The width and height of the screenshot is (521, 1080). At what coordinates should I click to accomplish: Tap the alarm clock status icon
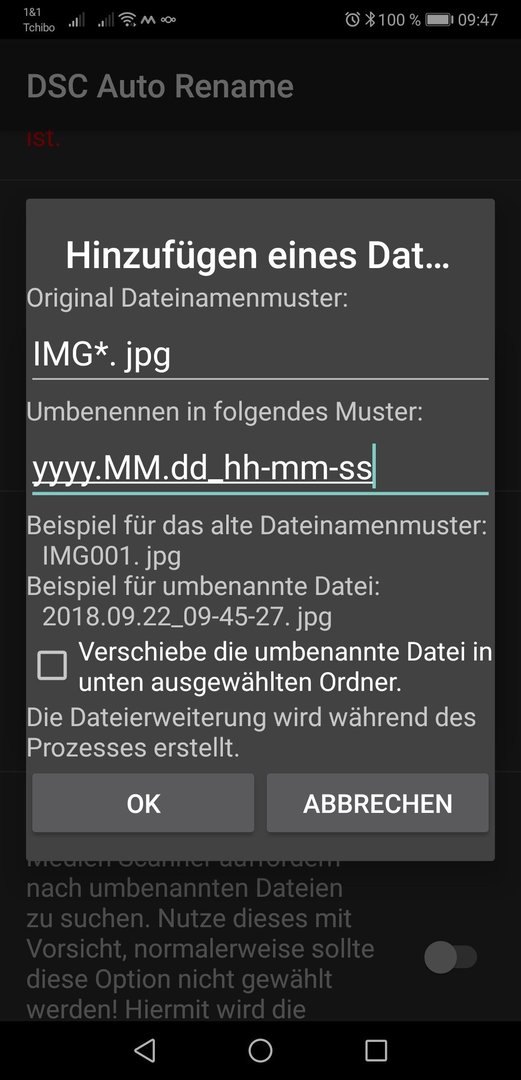[x=352, y=19]
